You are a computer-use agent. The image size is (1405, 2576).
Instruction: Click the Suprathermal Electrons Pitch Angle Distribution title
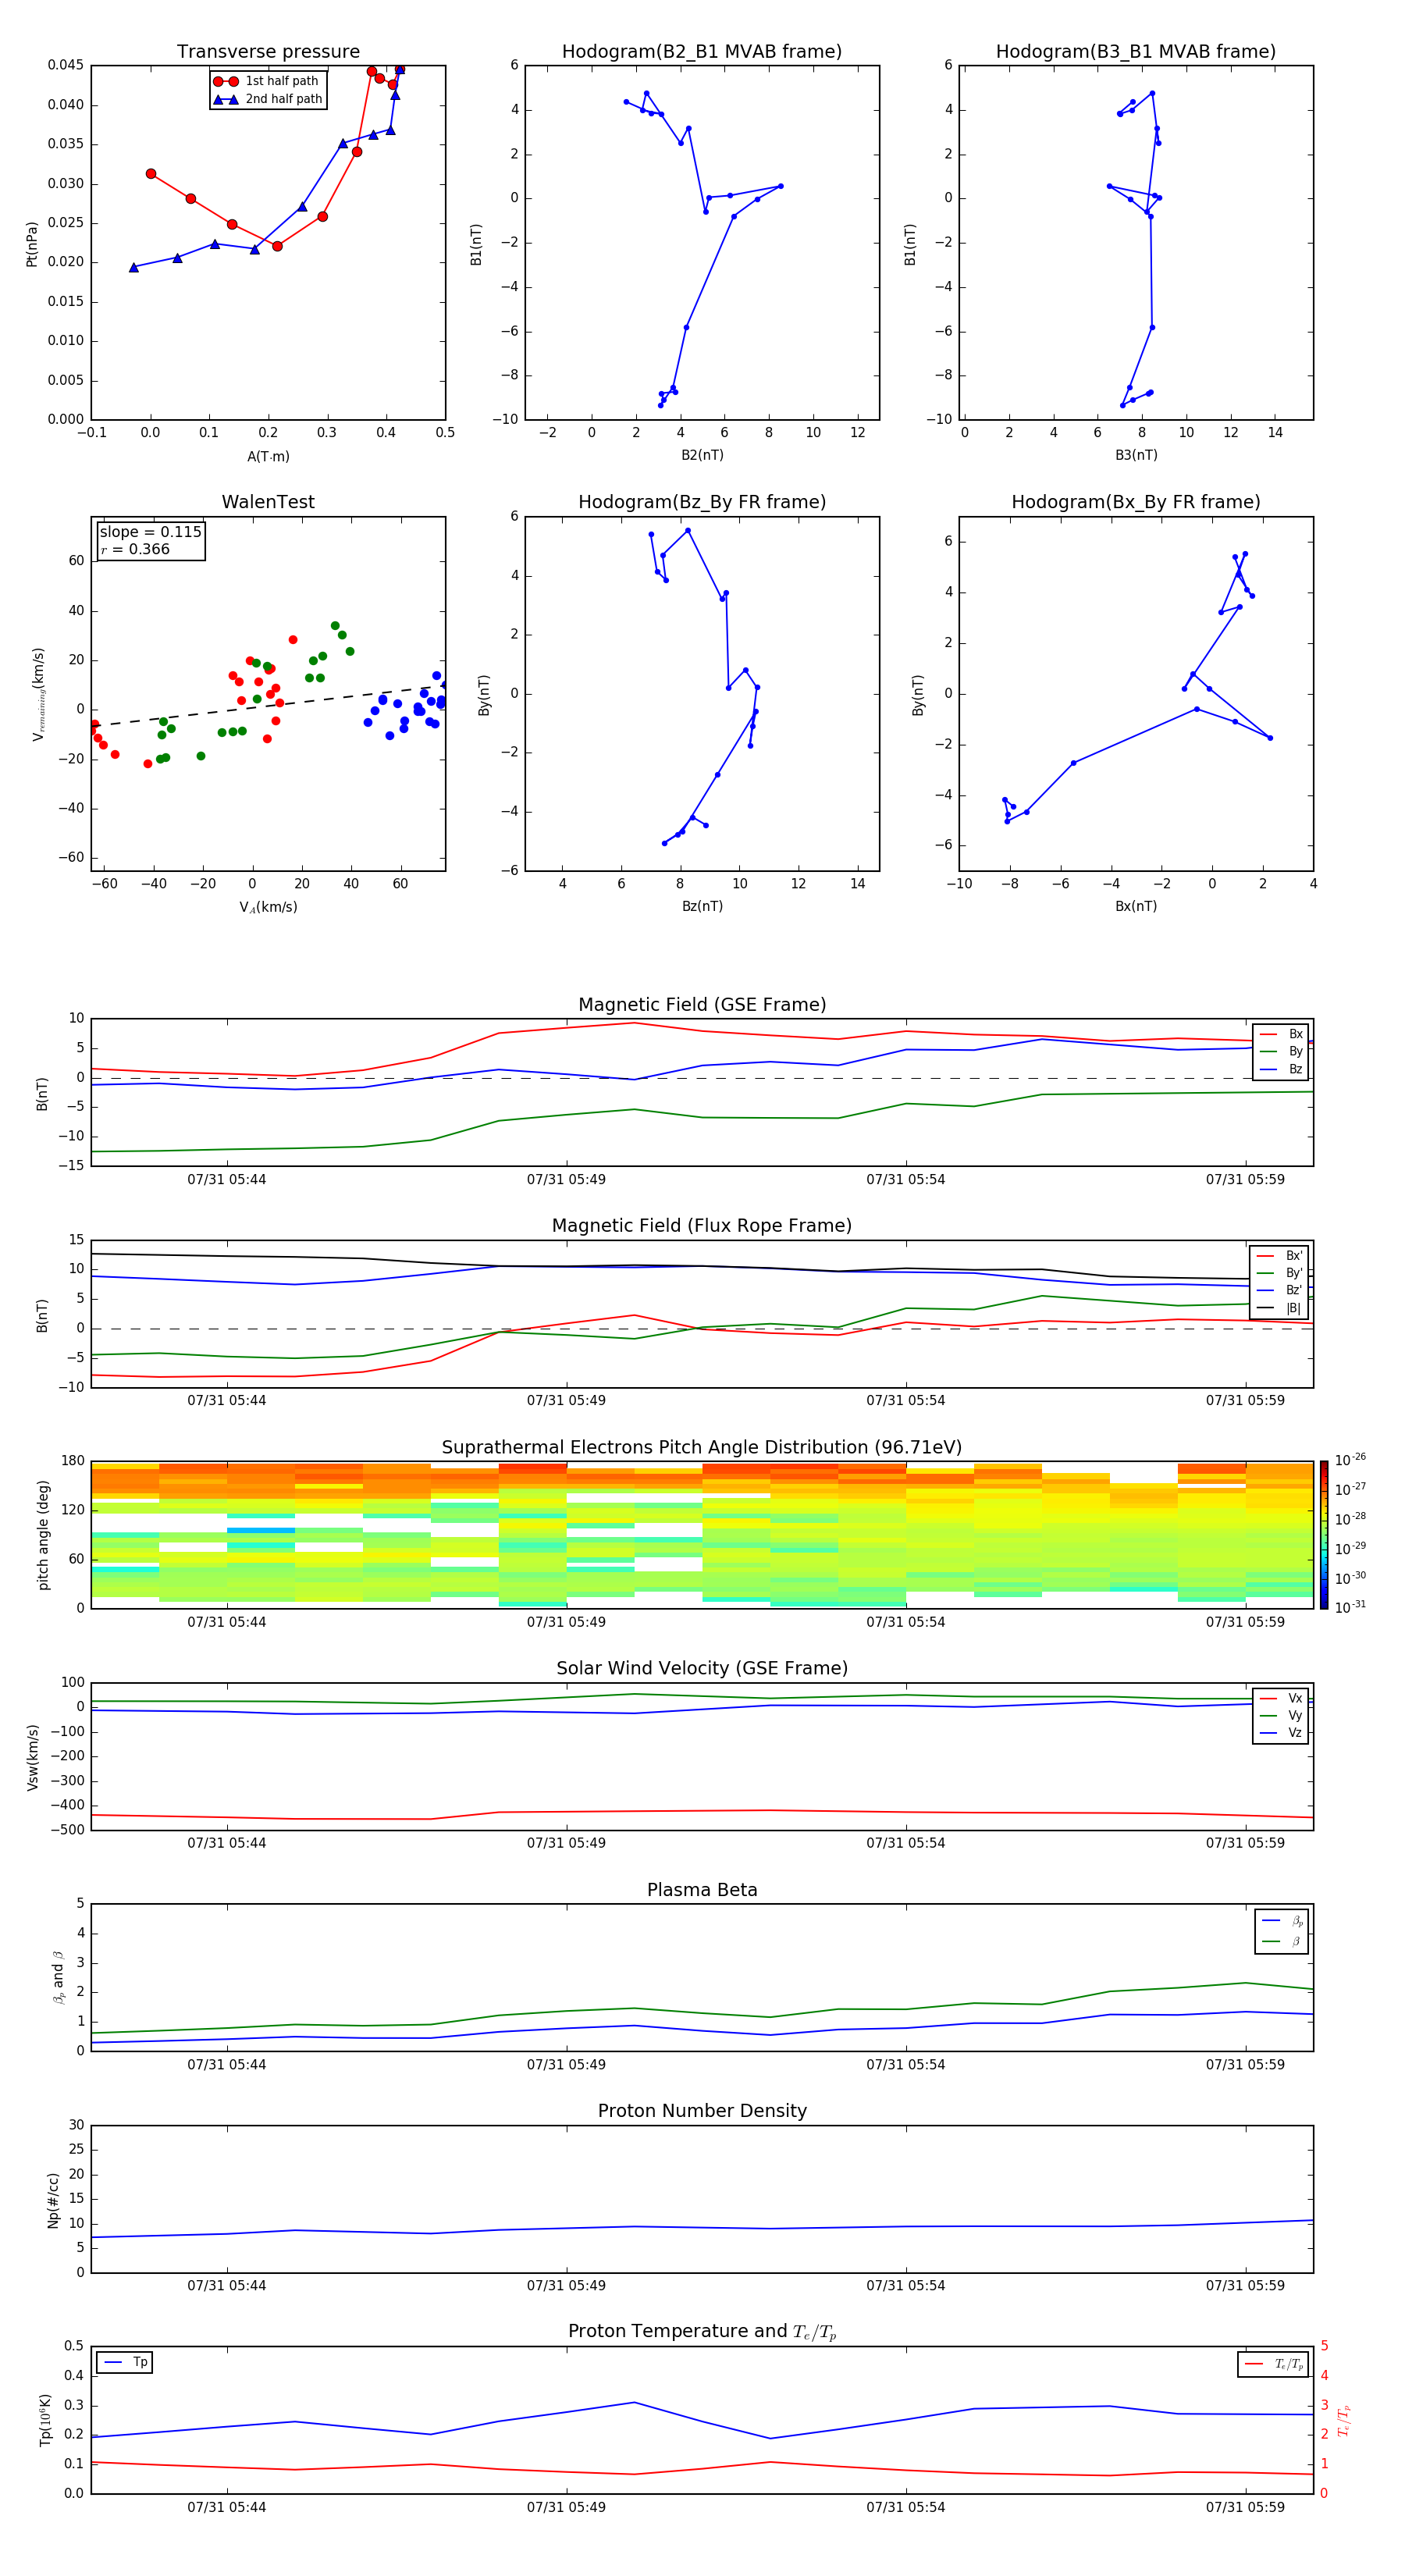point(702,1448)
